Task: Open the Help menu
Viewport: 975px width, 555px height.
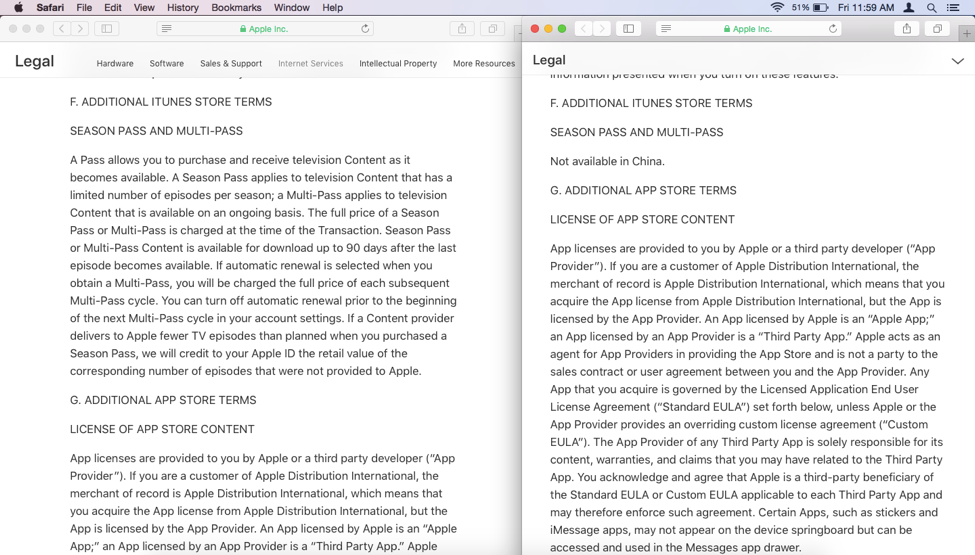Action: coord(333,7)
